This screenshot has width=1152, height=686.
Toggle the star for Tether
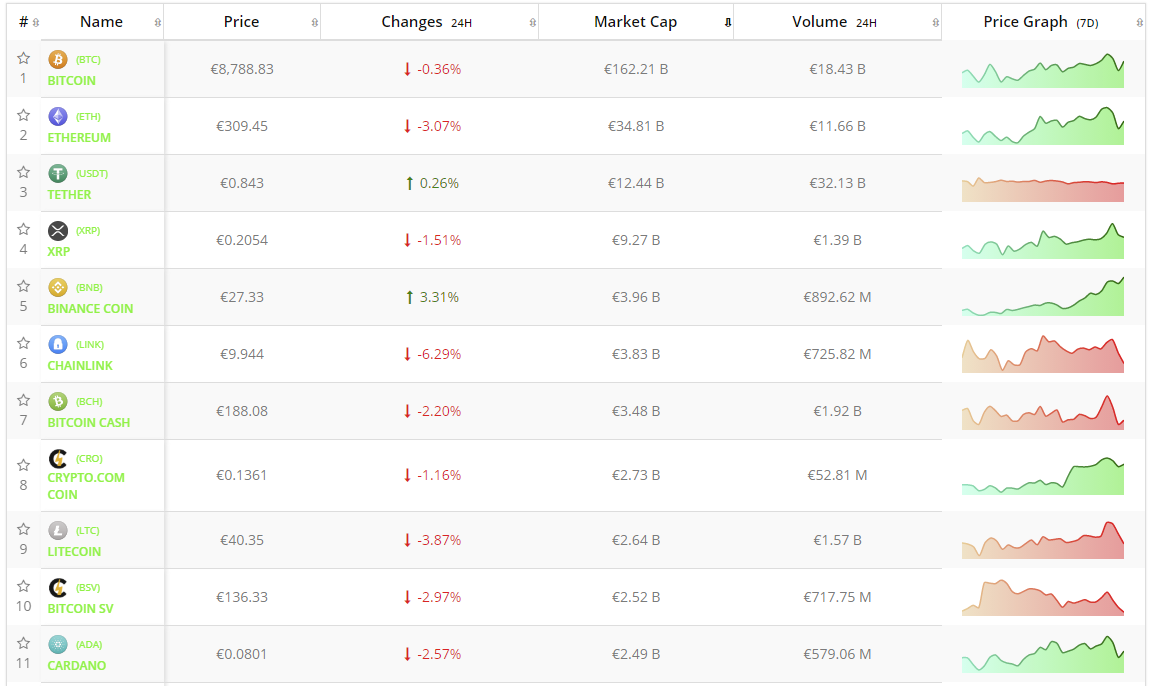click(x=23, y=172)
